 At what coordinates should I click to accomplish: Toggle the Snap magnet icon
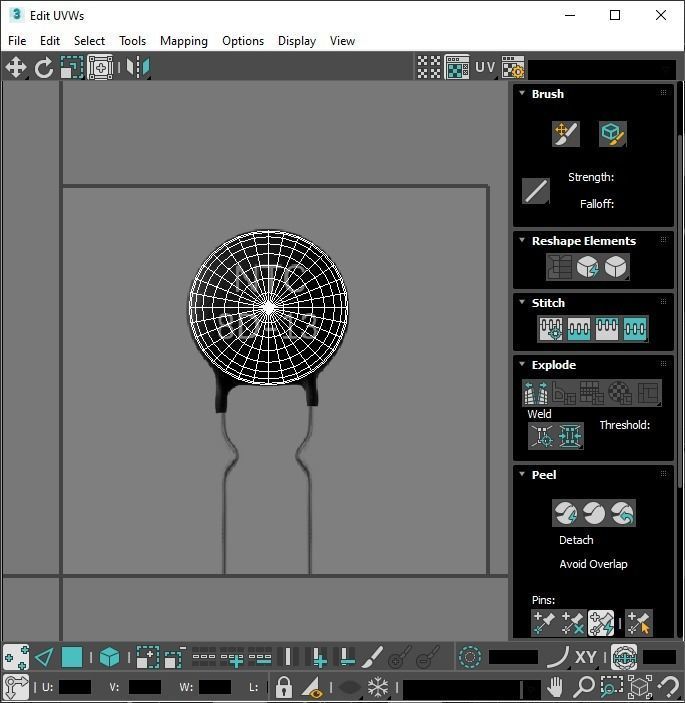point(669,686)
